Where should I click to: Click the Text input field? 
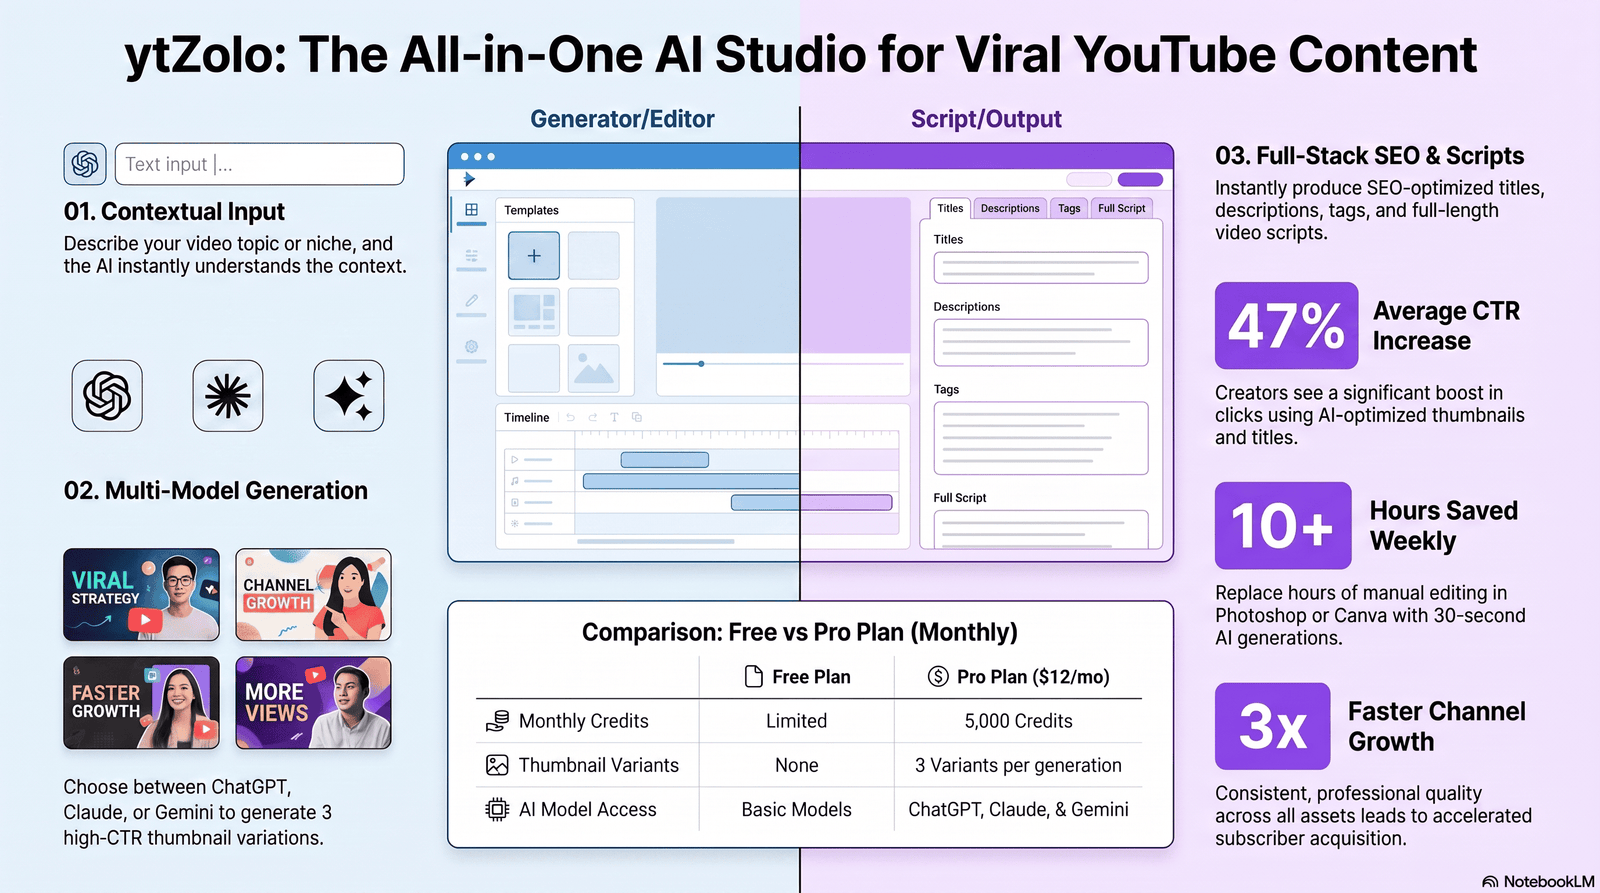[260, 164]
